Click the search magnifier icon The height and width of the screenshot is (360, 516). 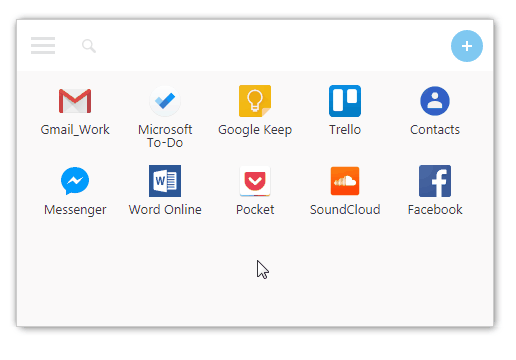click(89, 46)
